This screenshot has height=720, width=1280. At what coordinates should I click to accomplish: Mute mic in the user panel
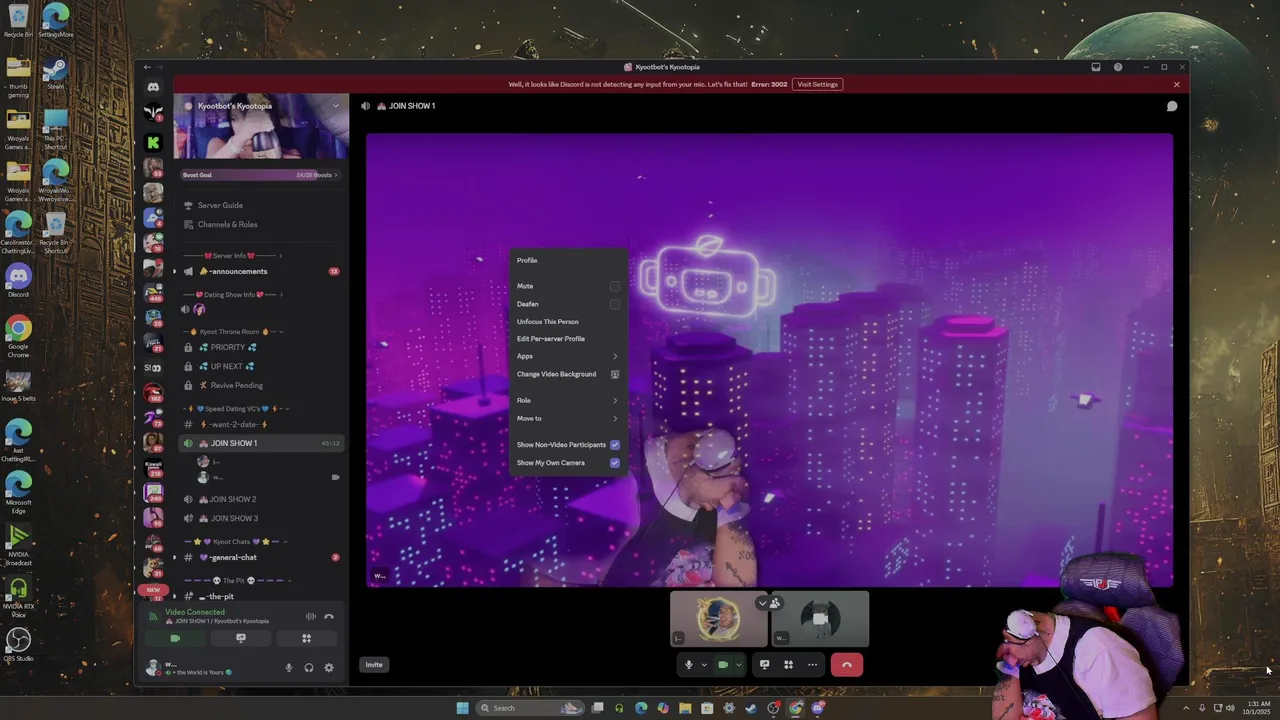point(289,668)
